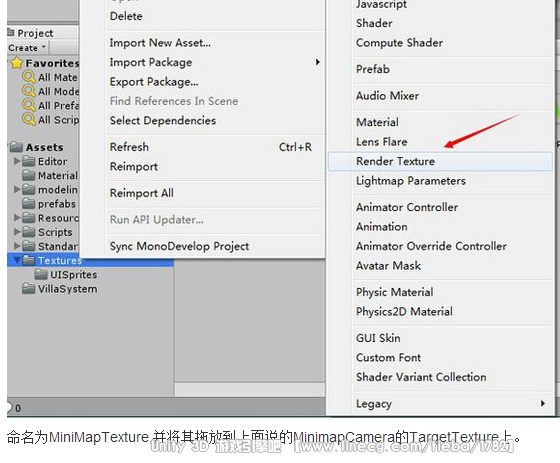Expand the Standard Assets folder arrow
The height and width of the screenshot is (463, 560).
point(17,246)
